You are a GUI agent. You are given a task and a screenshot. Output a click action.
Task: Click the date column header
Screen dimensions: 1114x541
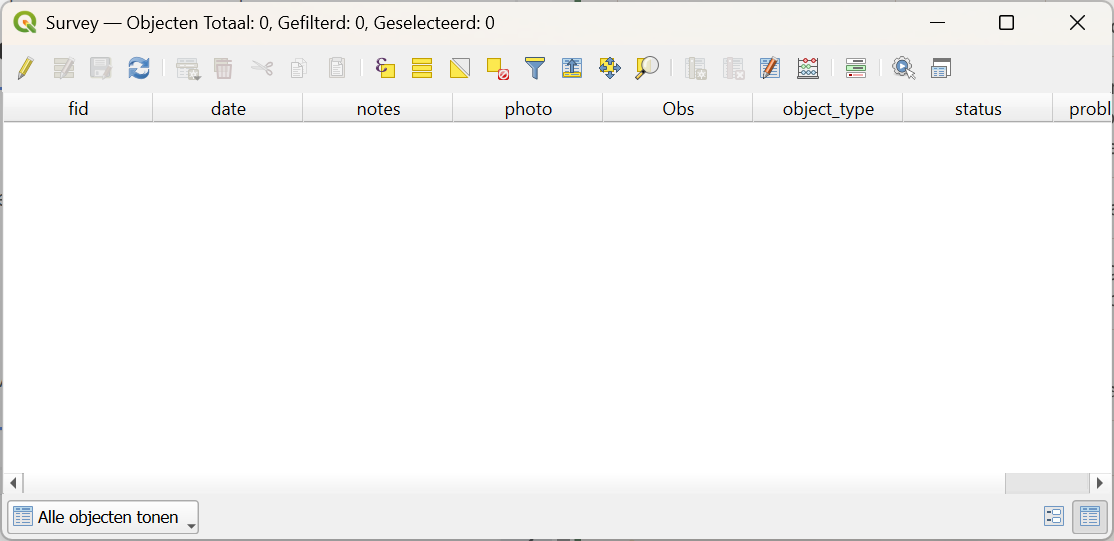(228, 109)
